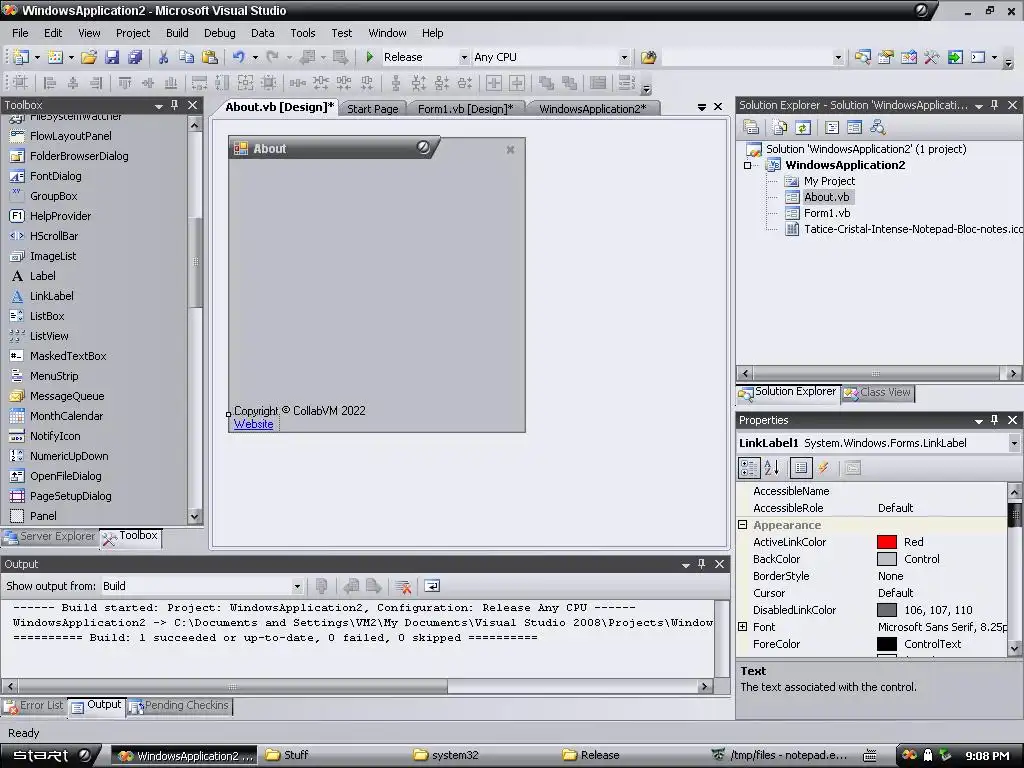This screenshot has height=768, width=1024.
Task: Open the active documents list dropdown arrow
Action: pyautogui.click(x=701, y=107)
